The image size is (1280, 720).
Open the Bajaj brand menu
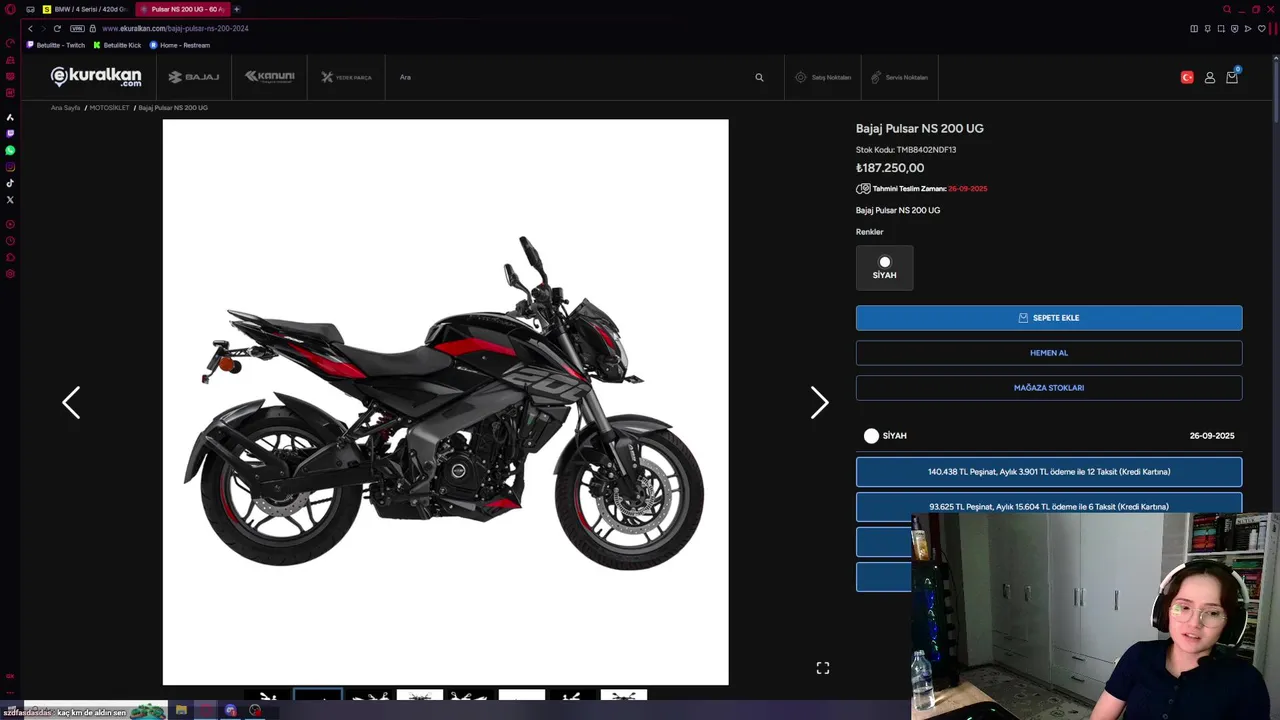pyautogui.click(x=193, y=77)
